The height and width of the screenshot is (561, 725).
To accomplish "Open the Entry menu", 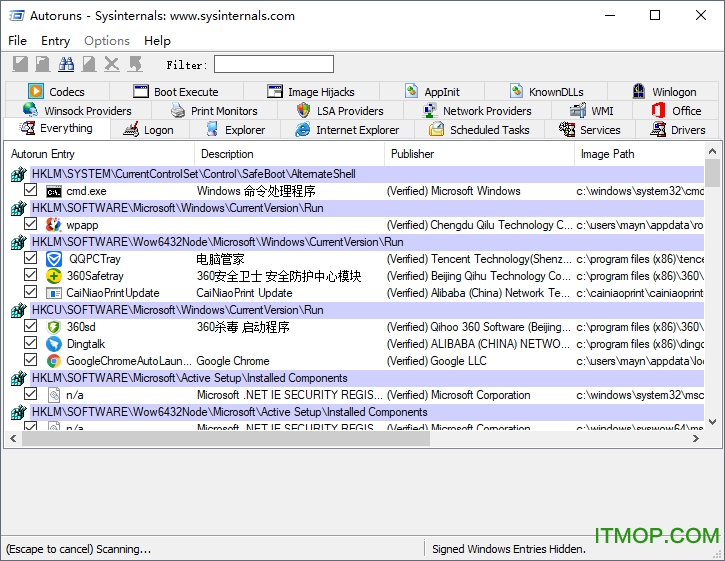I will click(x=55, y=41).
